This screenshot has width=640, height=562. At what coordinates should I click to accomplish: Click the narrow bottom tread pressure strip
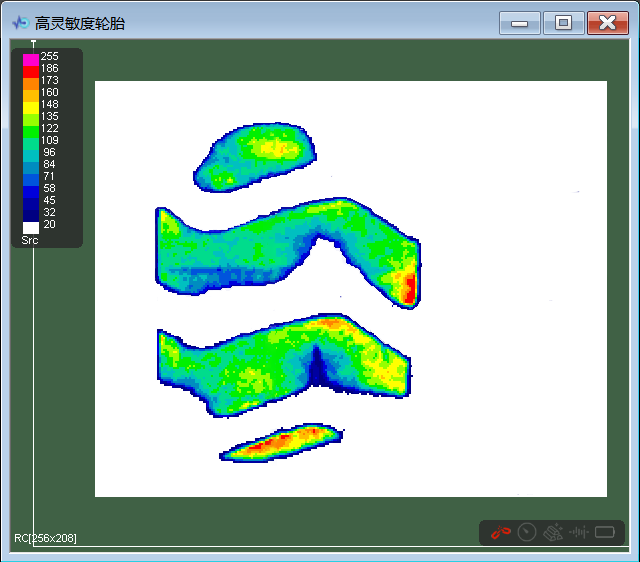[281, 443]
